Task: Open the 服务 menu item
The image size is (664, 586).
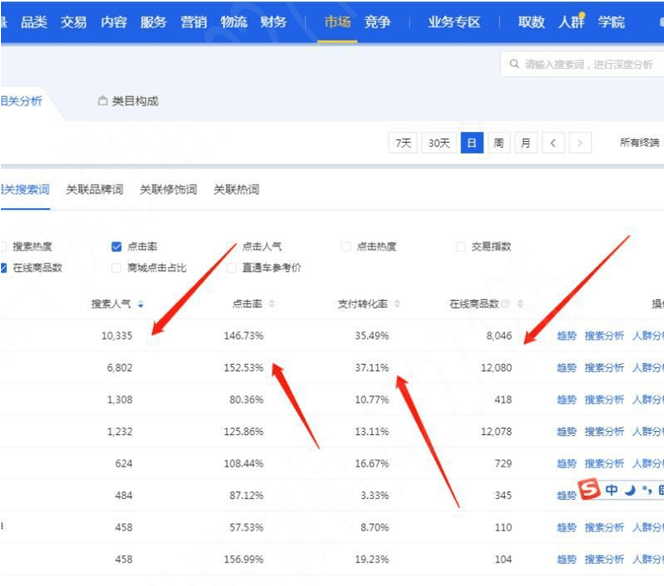Action: click(x=153, y=22)
